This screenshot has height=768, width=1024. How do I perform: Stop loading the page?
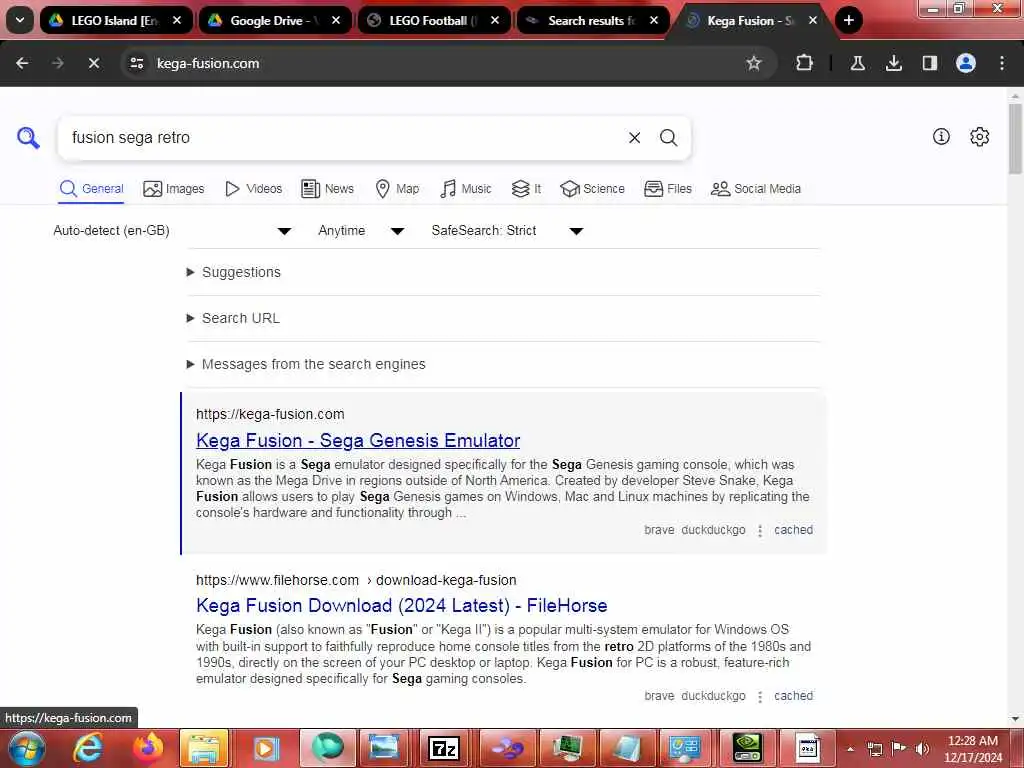pos(93,63)
